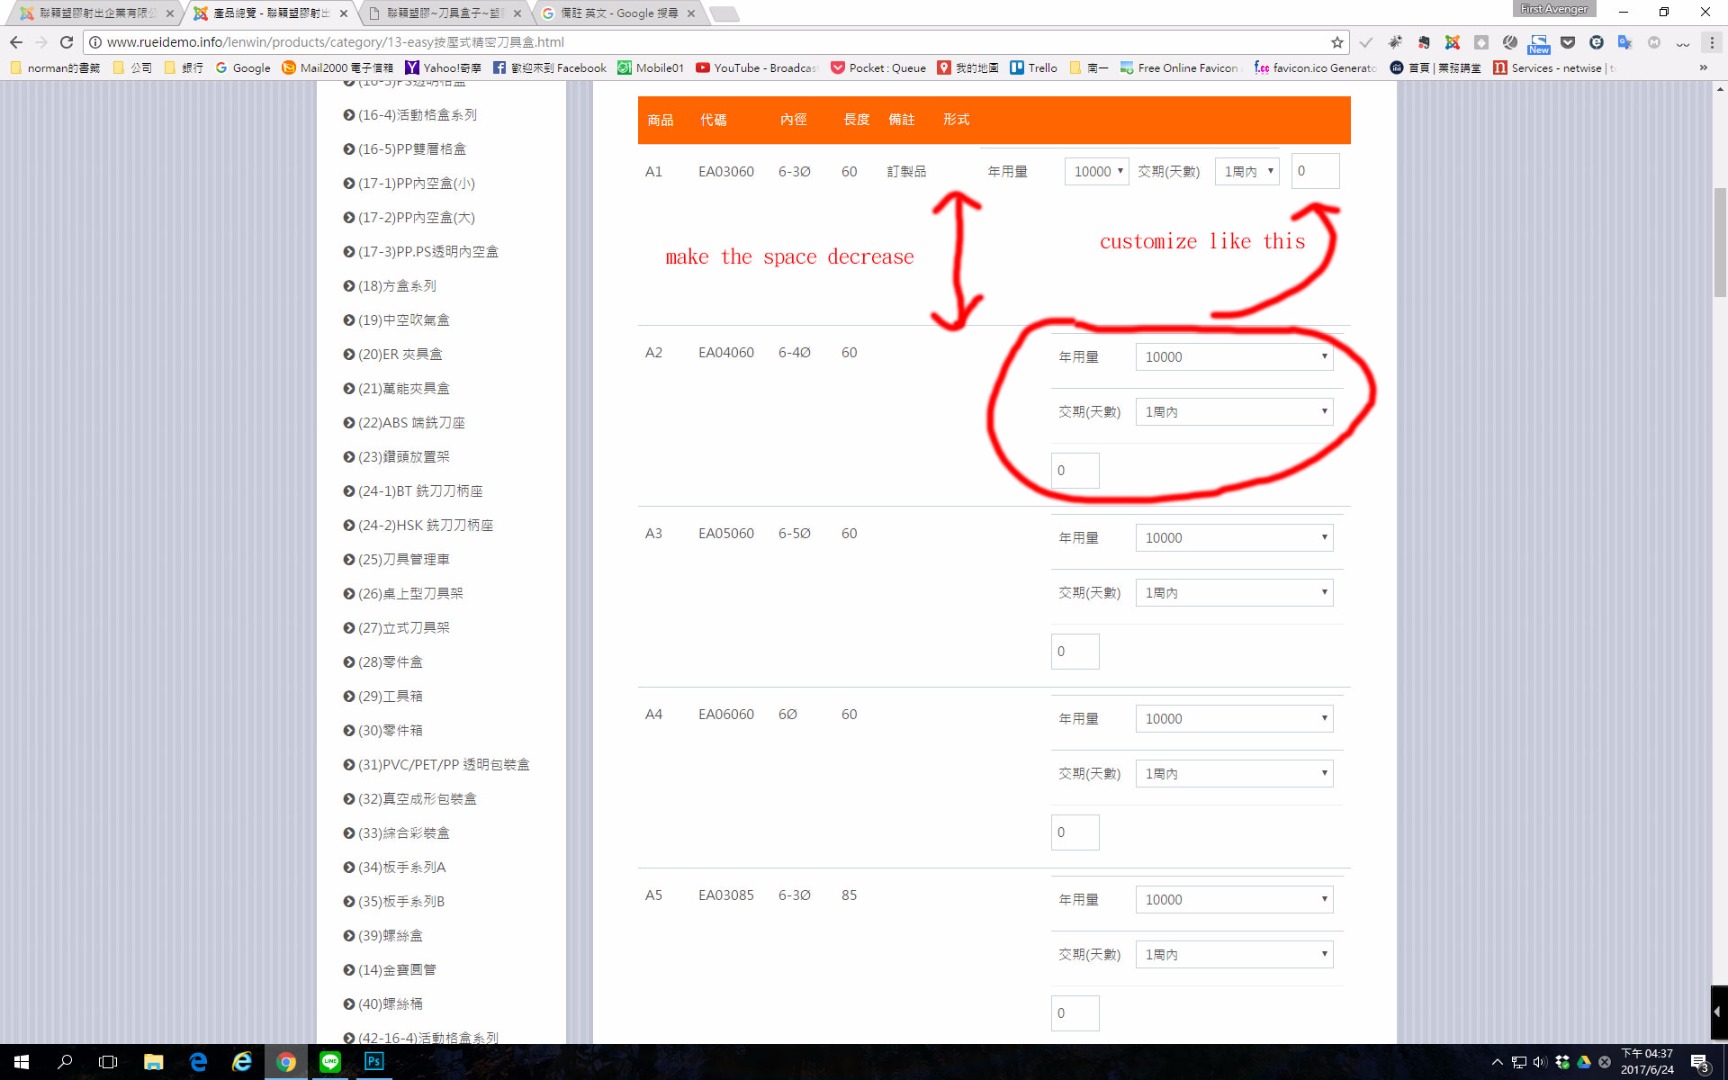Open the delivery days dropdown for A2

pyautogui.click(x=1234, y=412)
